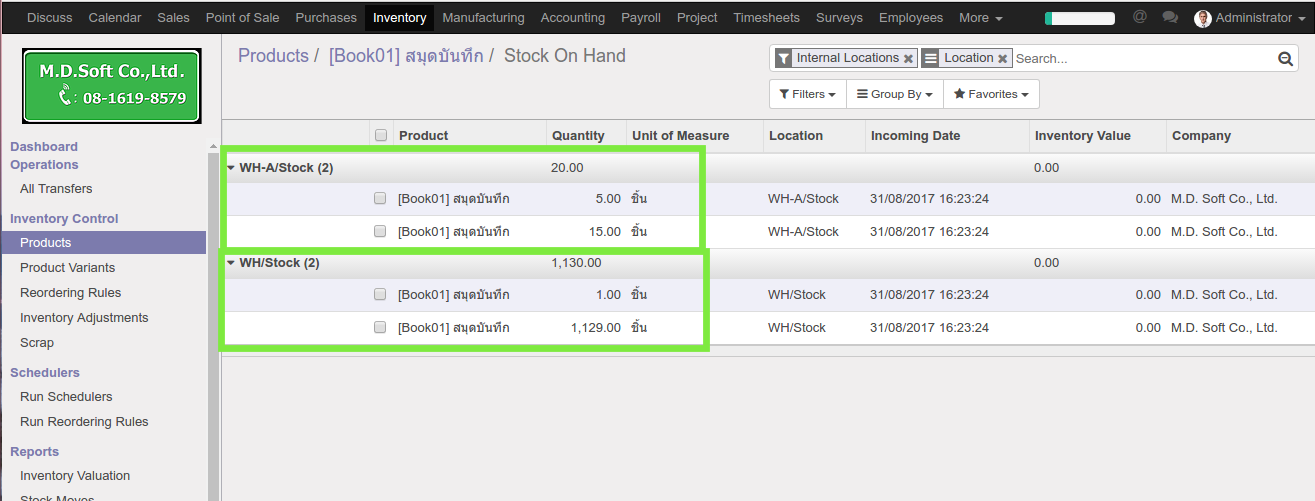Open the @ mentions icon in top bar

[x=1139, y=17]
